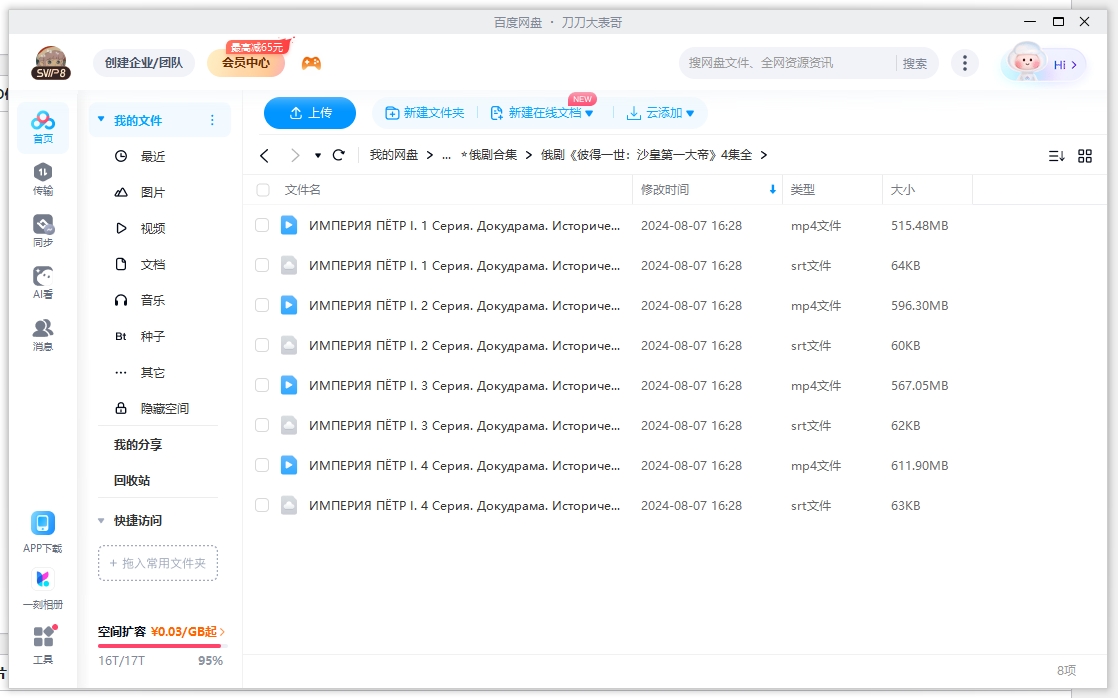Collapse the 快捷访问 section
This screenshot has height=698, width=1118.
pos(100,520)
